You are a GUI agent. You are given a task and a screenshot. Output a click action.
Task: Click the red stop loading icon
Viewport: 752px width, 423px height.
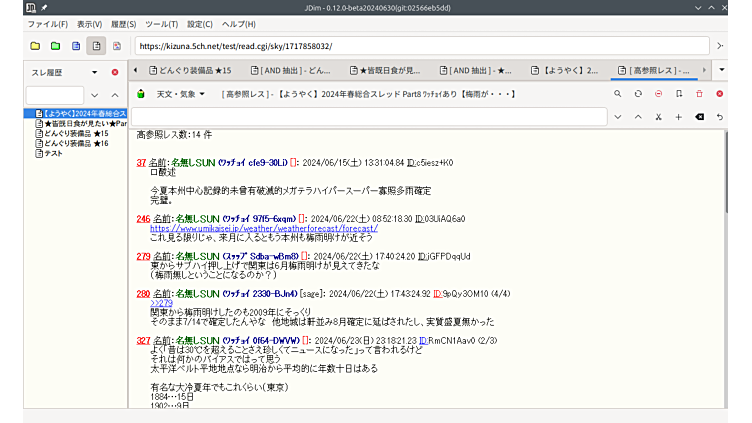coord(658,94)
